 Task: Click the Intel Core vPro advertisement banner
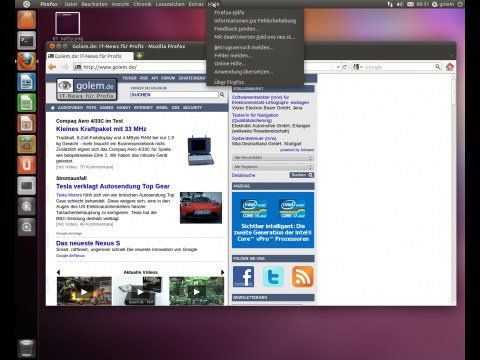pyautogui.click(x=273, y=220)
